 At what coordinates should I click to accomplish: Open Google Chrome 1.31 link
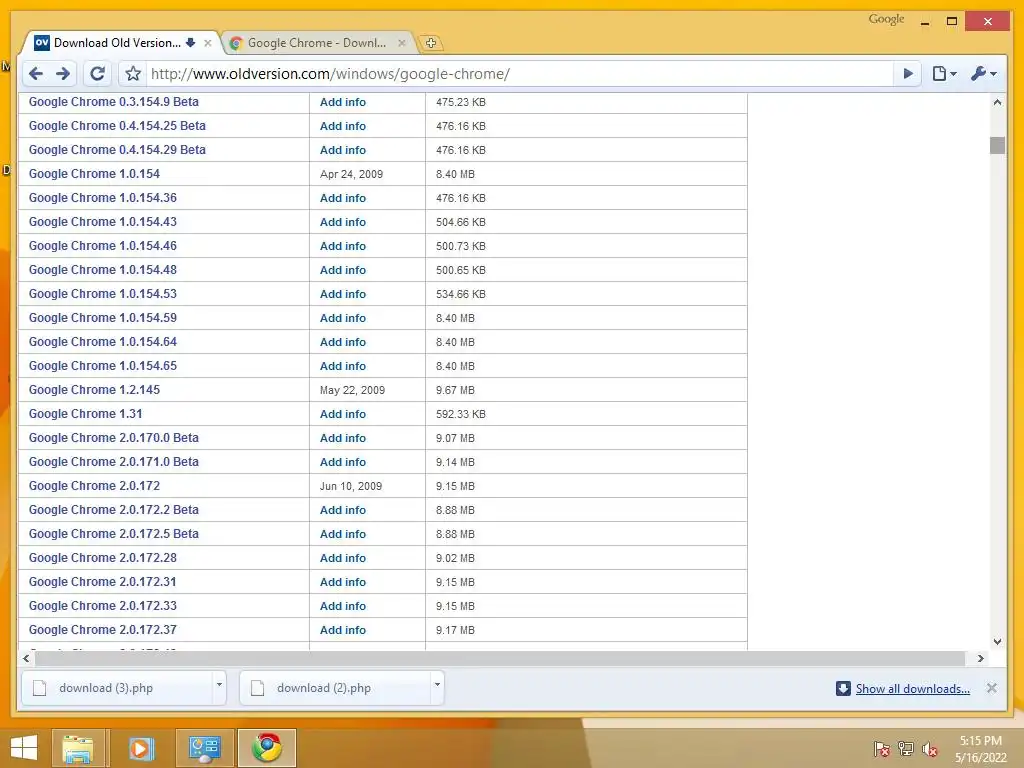coord(86,414)
